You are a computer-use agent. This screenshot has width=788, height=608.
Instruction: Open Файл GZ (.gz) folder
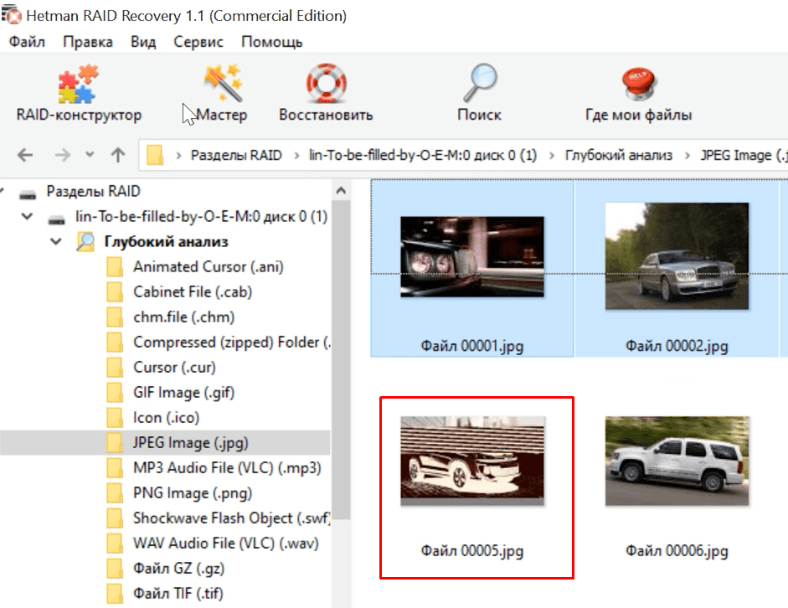coord(179,568)
